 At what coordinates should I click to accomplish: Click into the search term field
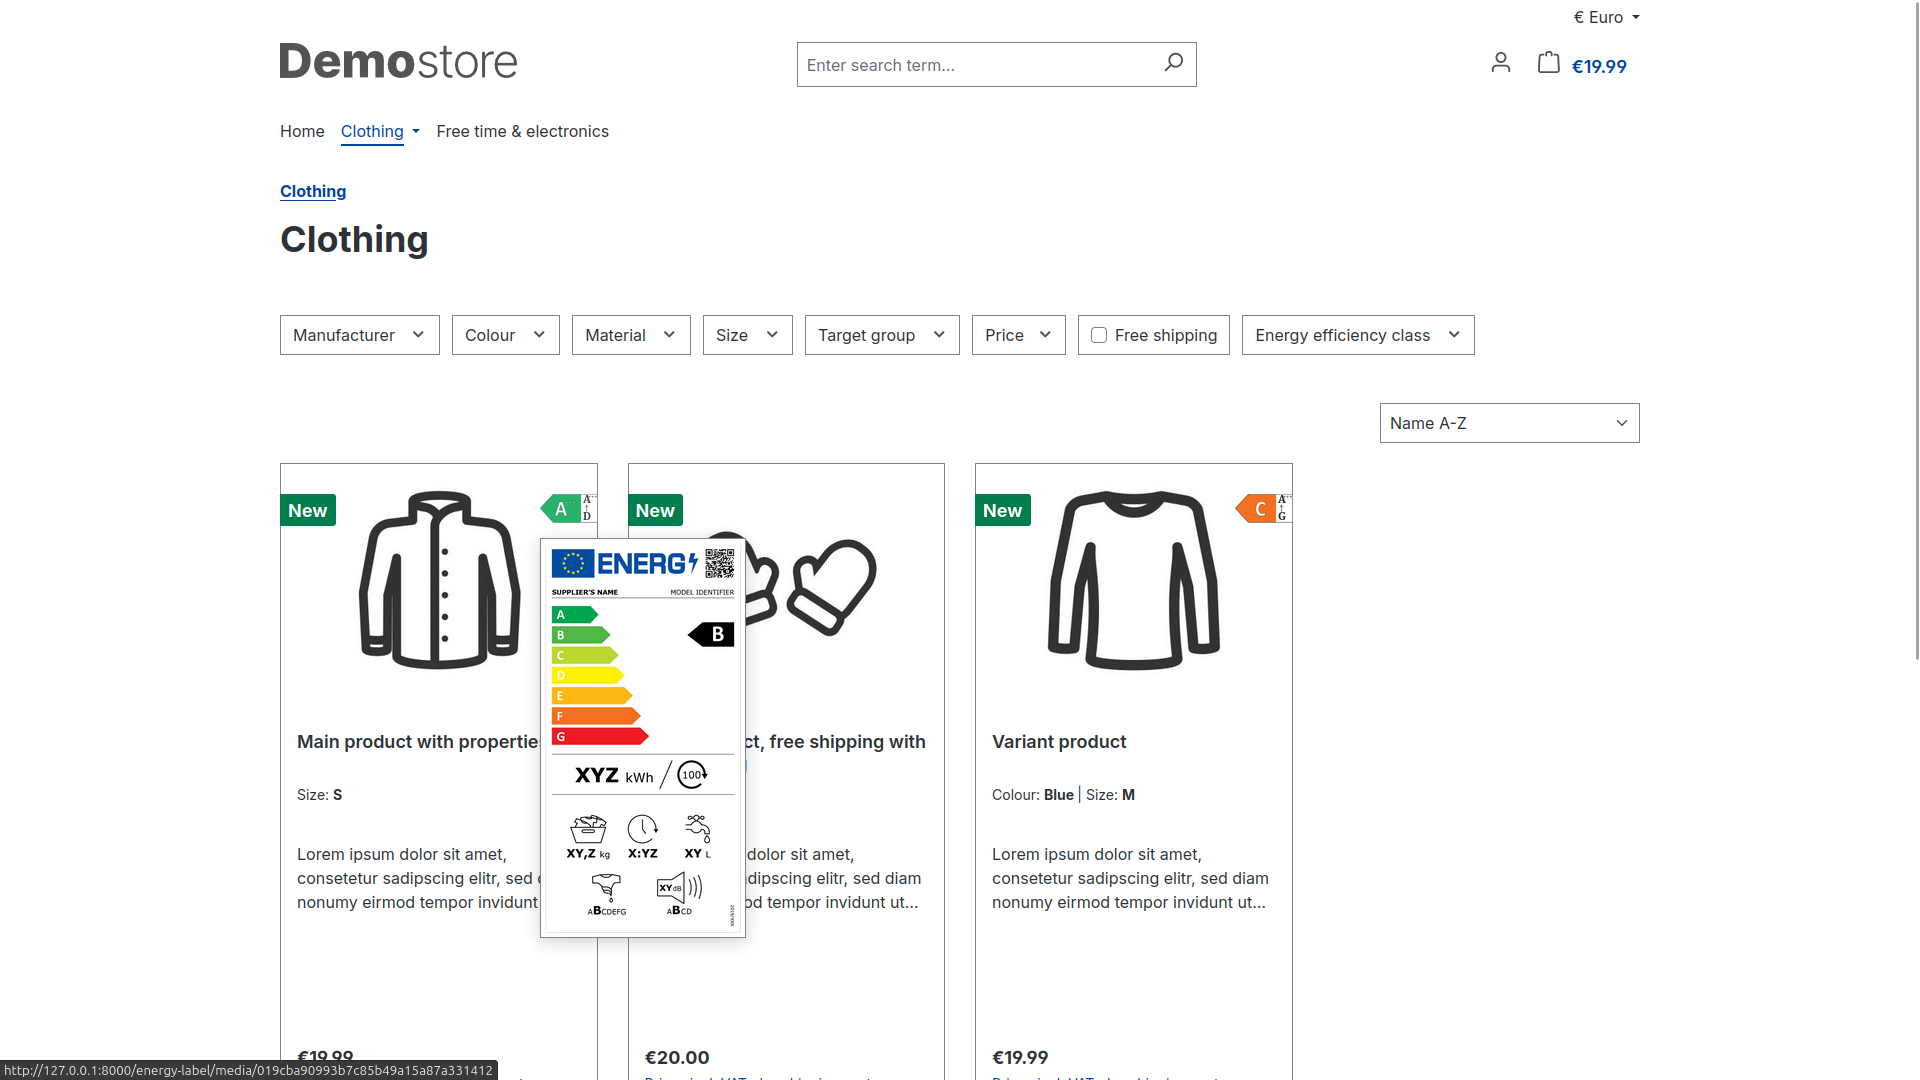click(x=975, y=65)
